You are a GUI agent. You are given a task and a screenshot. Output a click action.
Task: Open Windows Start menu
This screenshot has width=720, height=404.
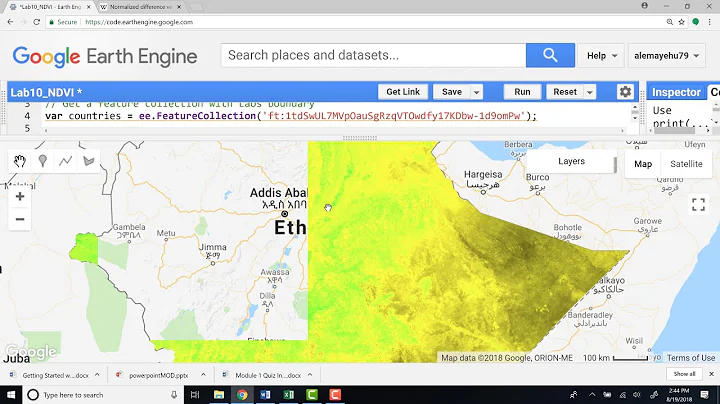(11, 395)
